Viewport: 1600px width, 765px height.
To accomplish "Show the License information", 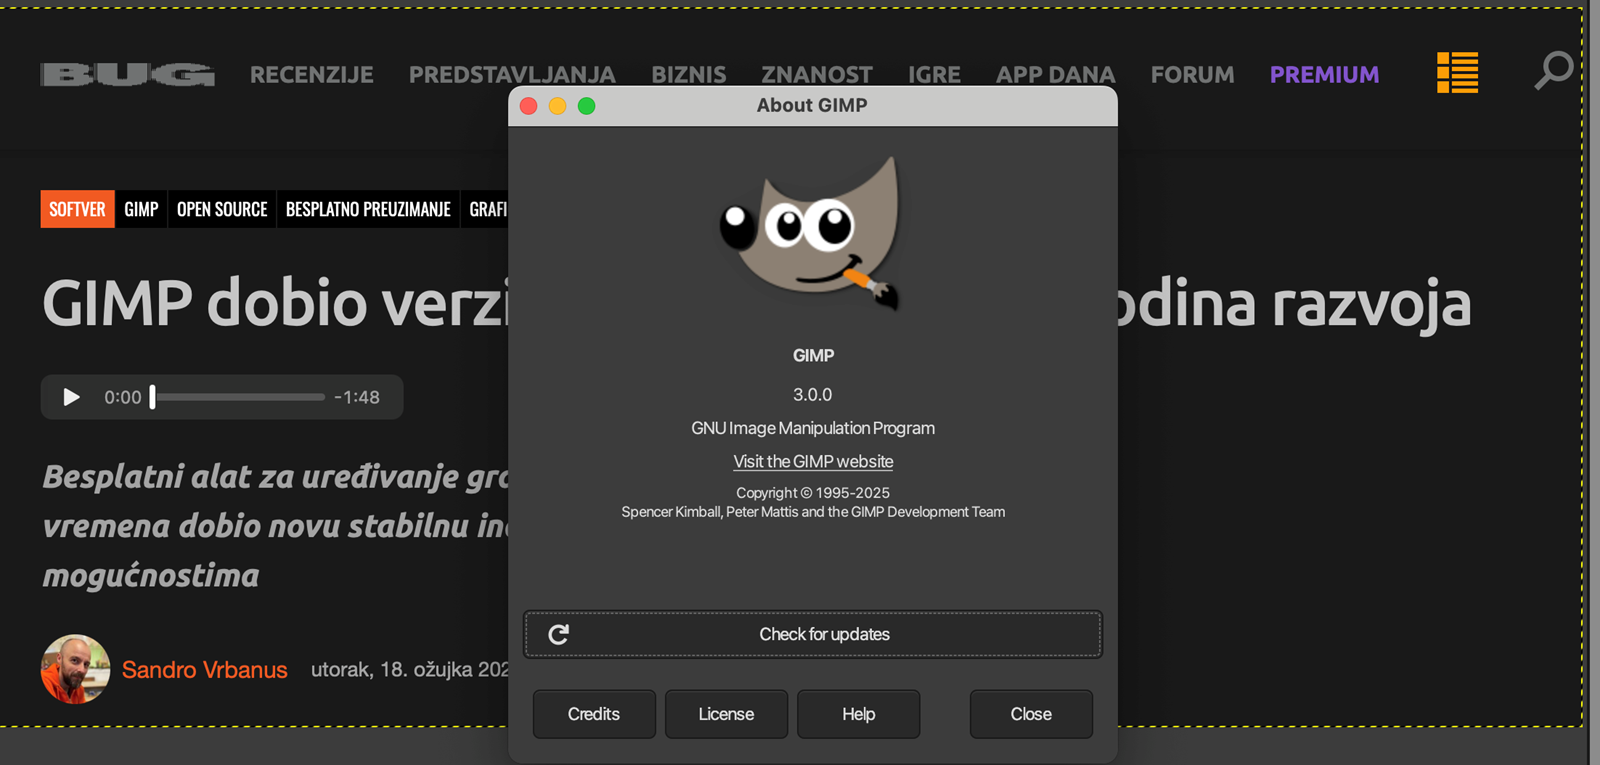I will click(726, 714).
